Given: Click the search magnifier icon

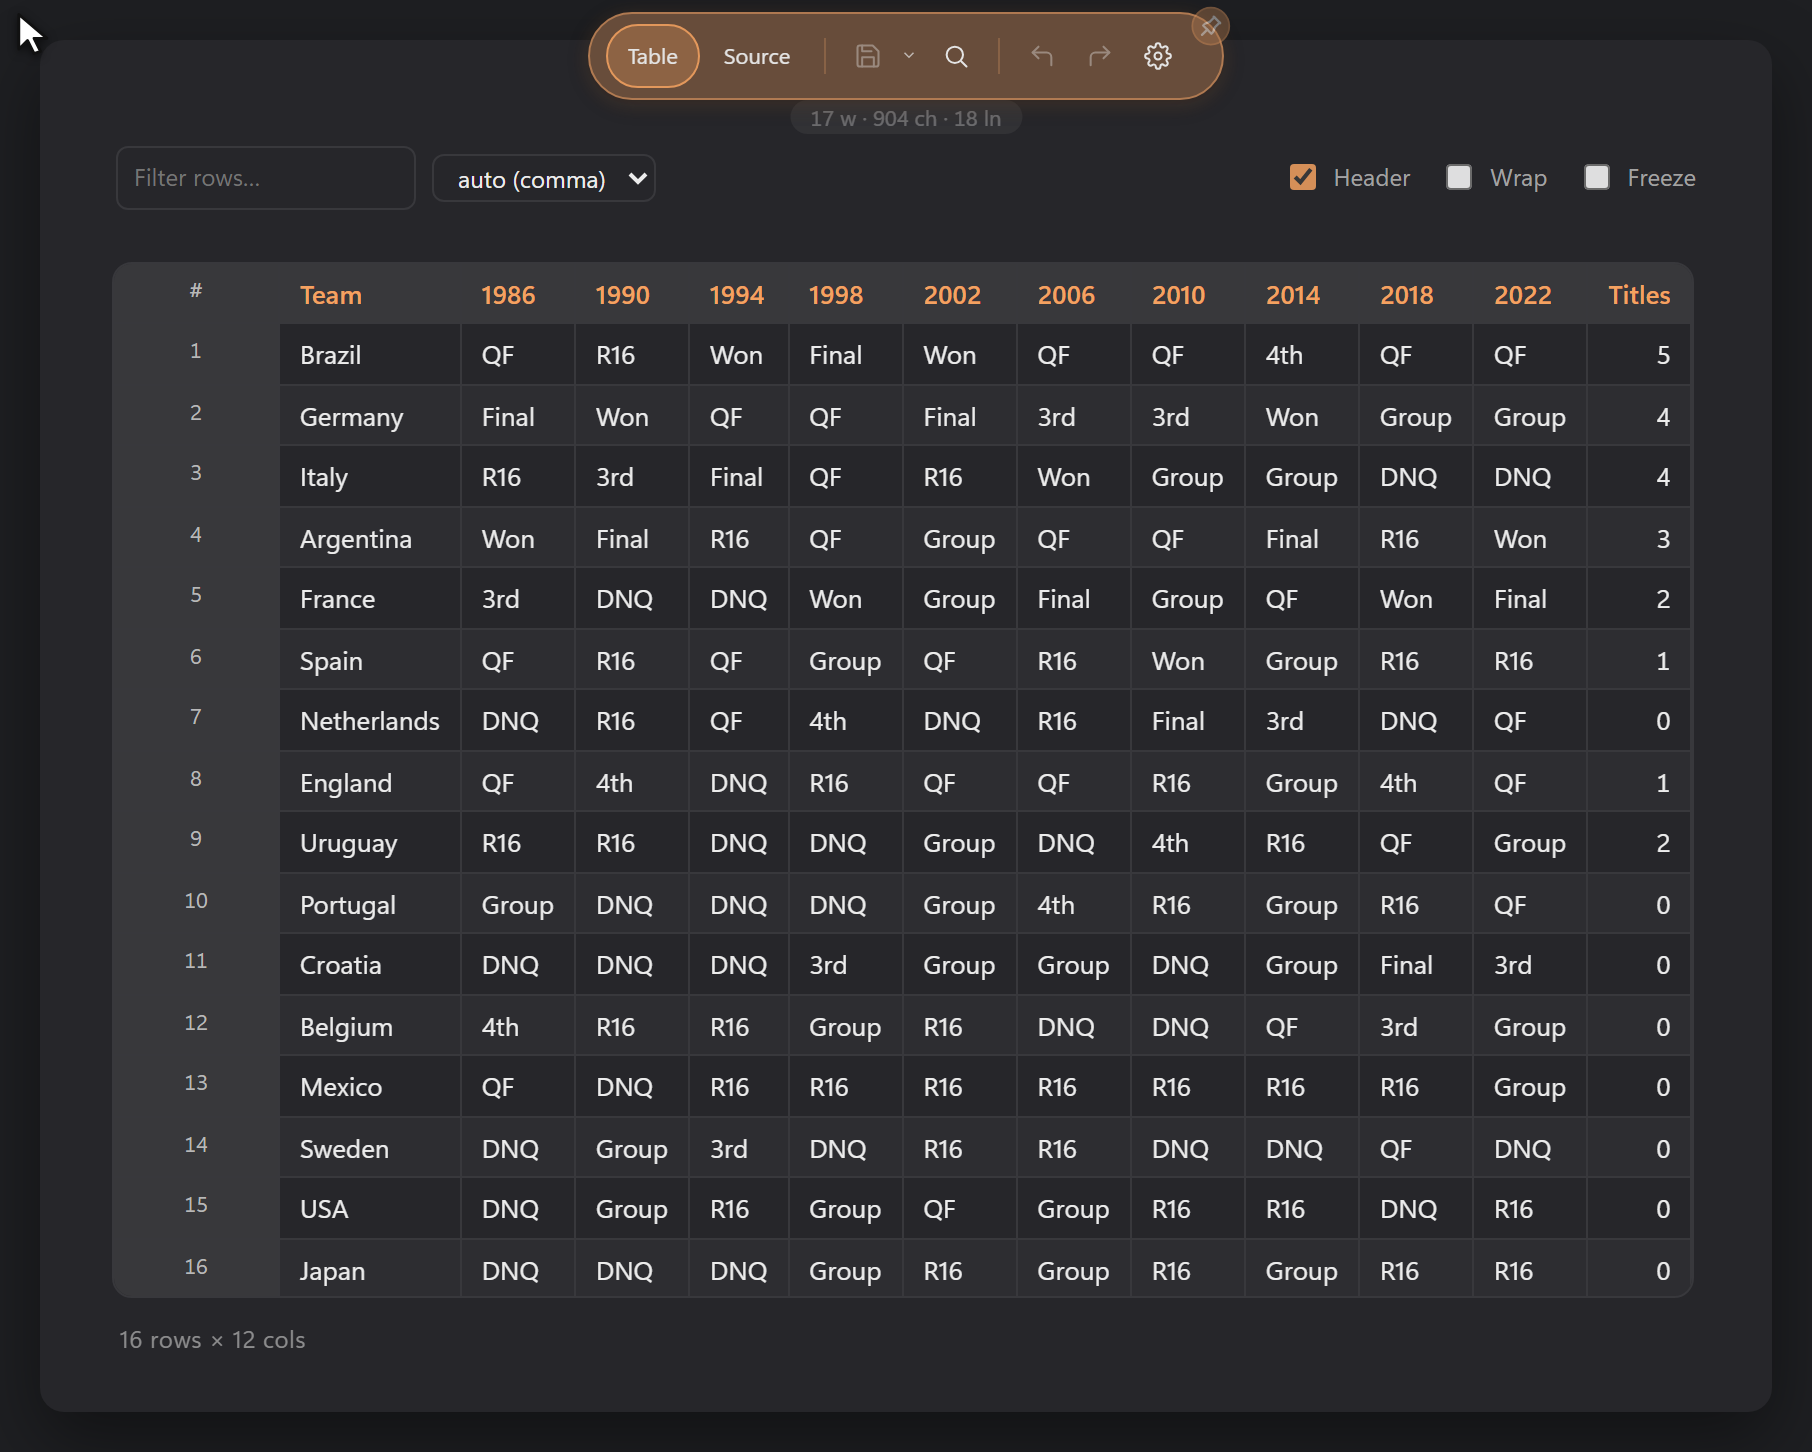Looking at the screenshot, I should (956, 56).
